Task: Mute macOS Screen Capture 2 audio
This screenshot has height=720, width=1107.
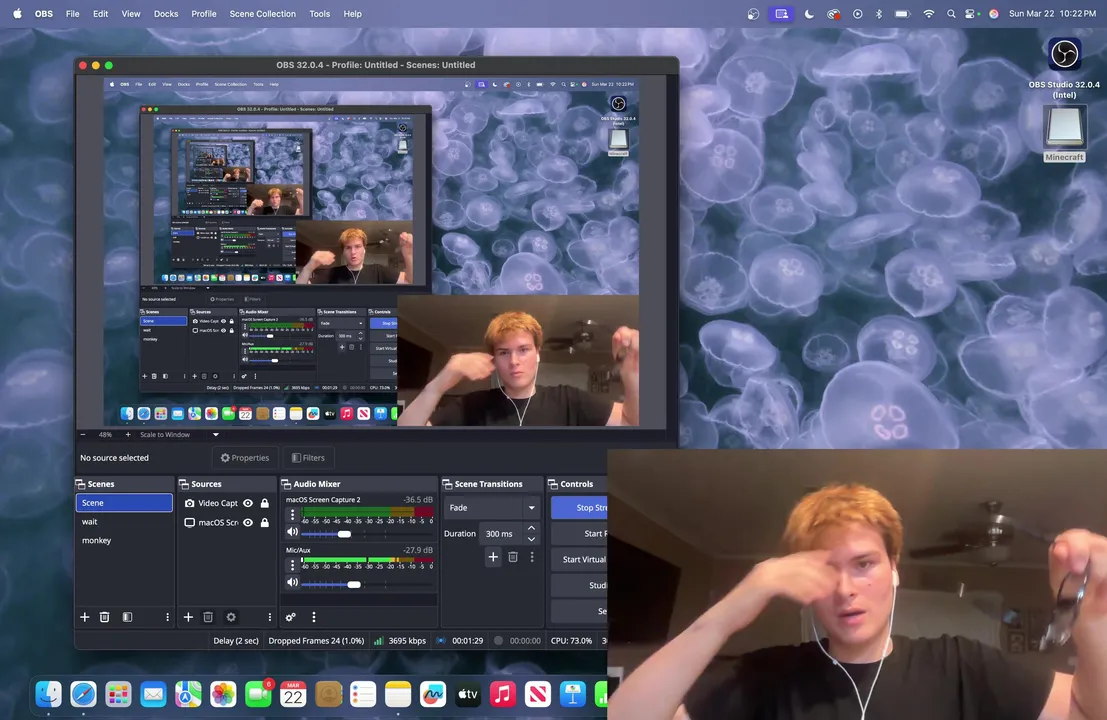Action: [292, 532]
